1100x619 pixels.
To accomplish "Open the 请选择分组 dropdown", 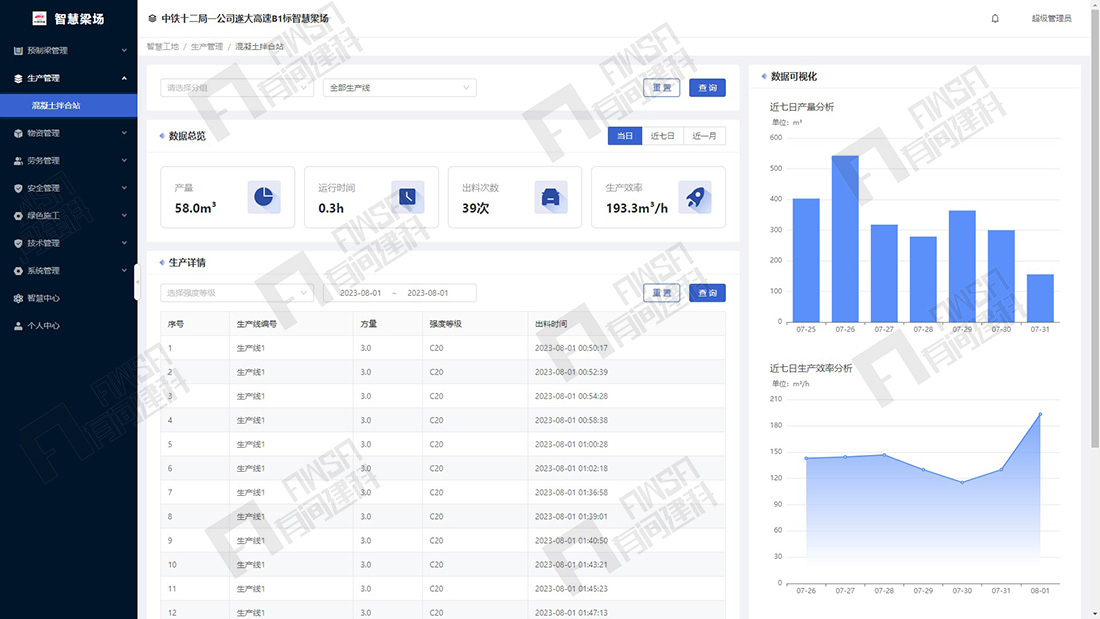I will [x=237, y=88].
